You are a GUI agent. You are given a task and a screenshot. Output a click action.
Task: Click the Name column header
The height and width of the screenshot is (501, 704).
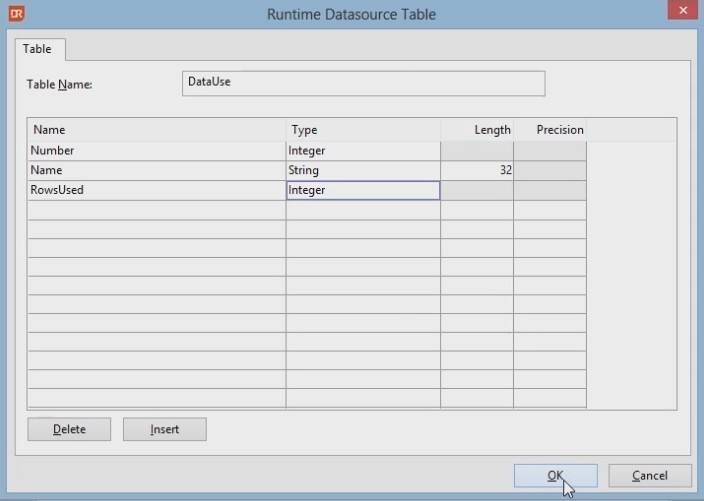click(x=156, y=130)
